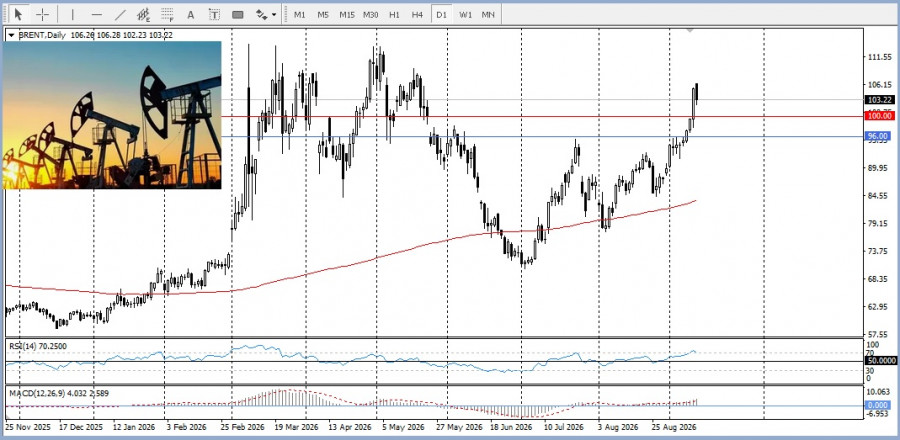Image resolution: width=900 pixels, height=440 pixels.
Task: Select the cursor arrow tool
Action: pyautogui.click(x=19, y=14)
